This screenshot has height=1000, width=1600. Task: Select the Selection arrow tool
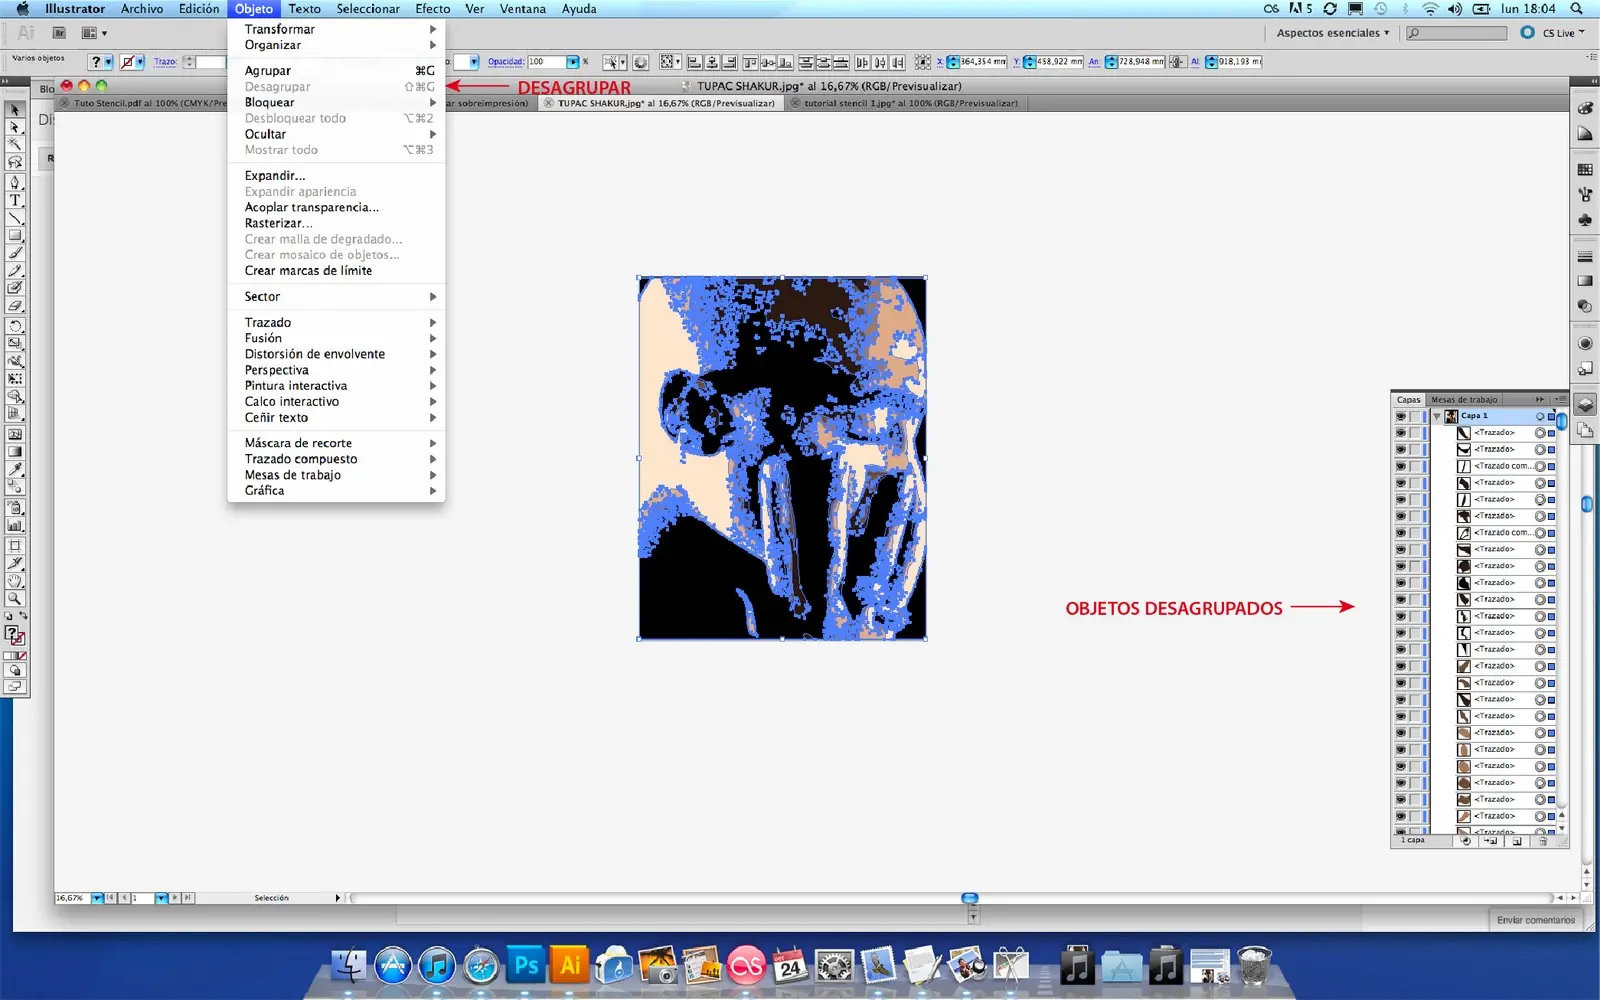coord(14,110)
